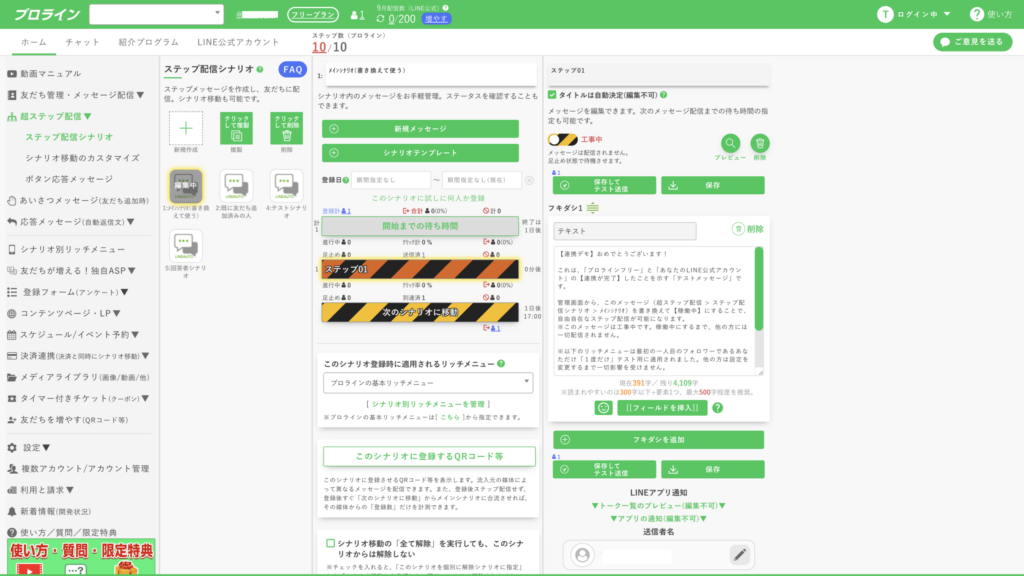
Task: Select scenario 4 テストシナリオ icon
Action: [x=286, y=186]
